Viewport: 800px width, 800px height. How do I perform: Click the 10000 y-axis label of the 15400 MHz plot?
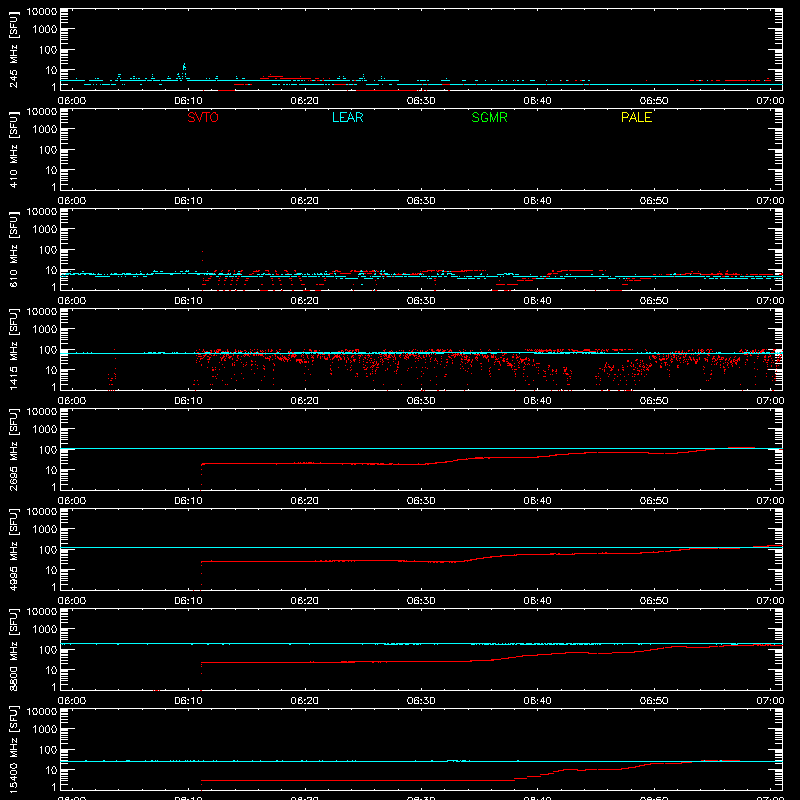point(42,712)
